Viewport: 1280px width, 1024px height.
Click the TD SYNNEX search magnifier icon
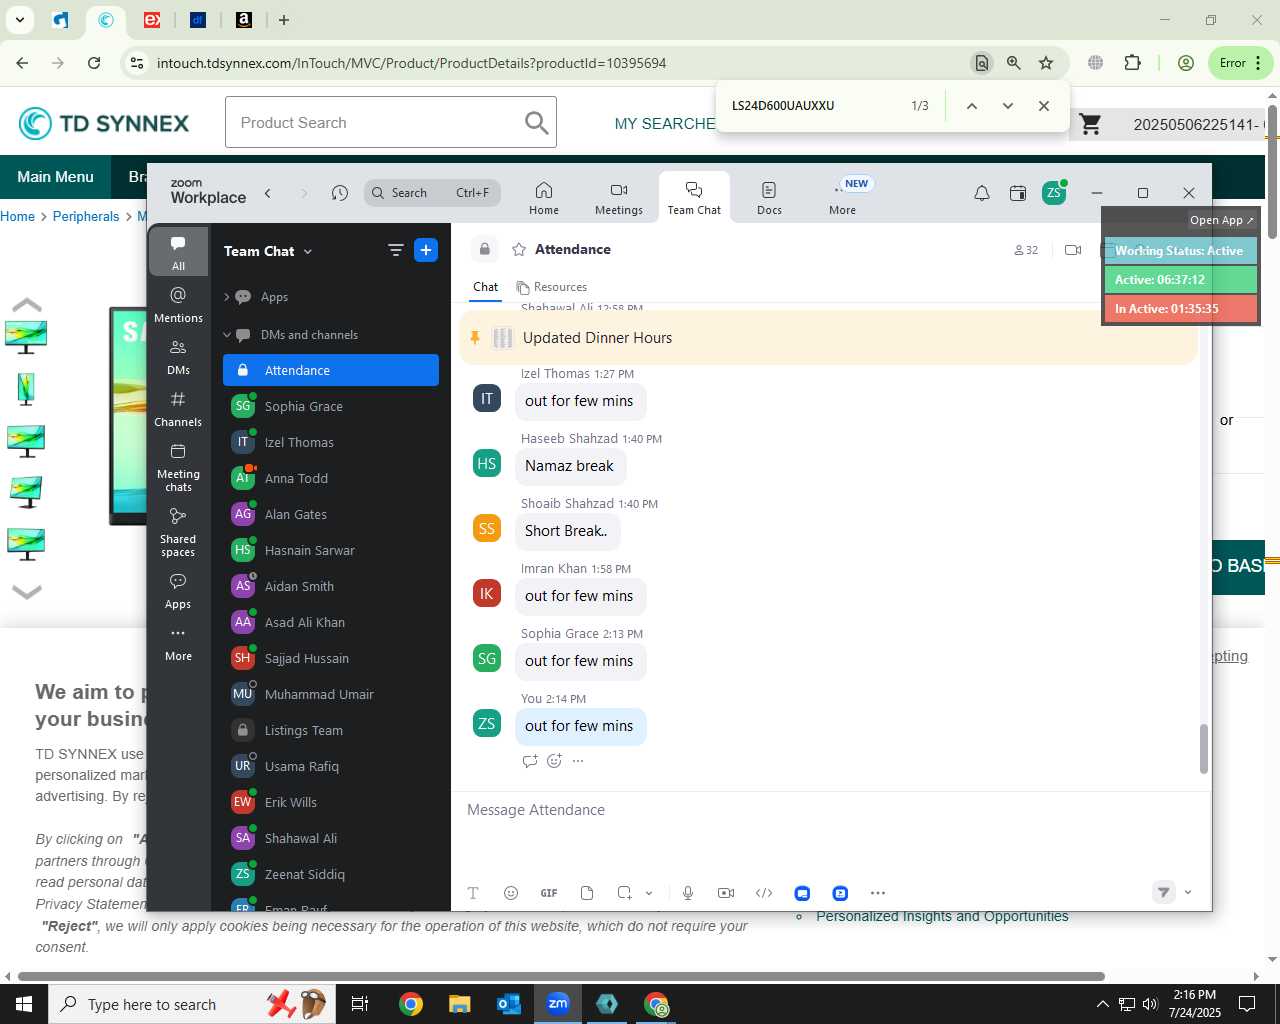(x=537, y=122)
